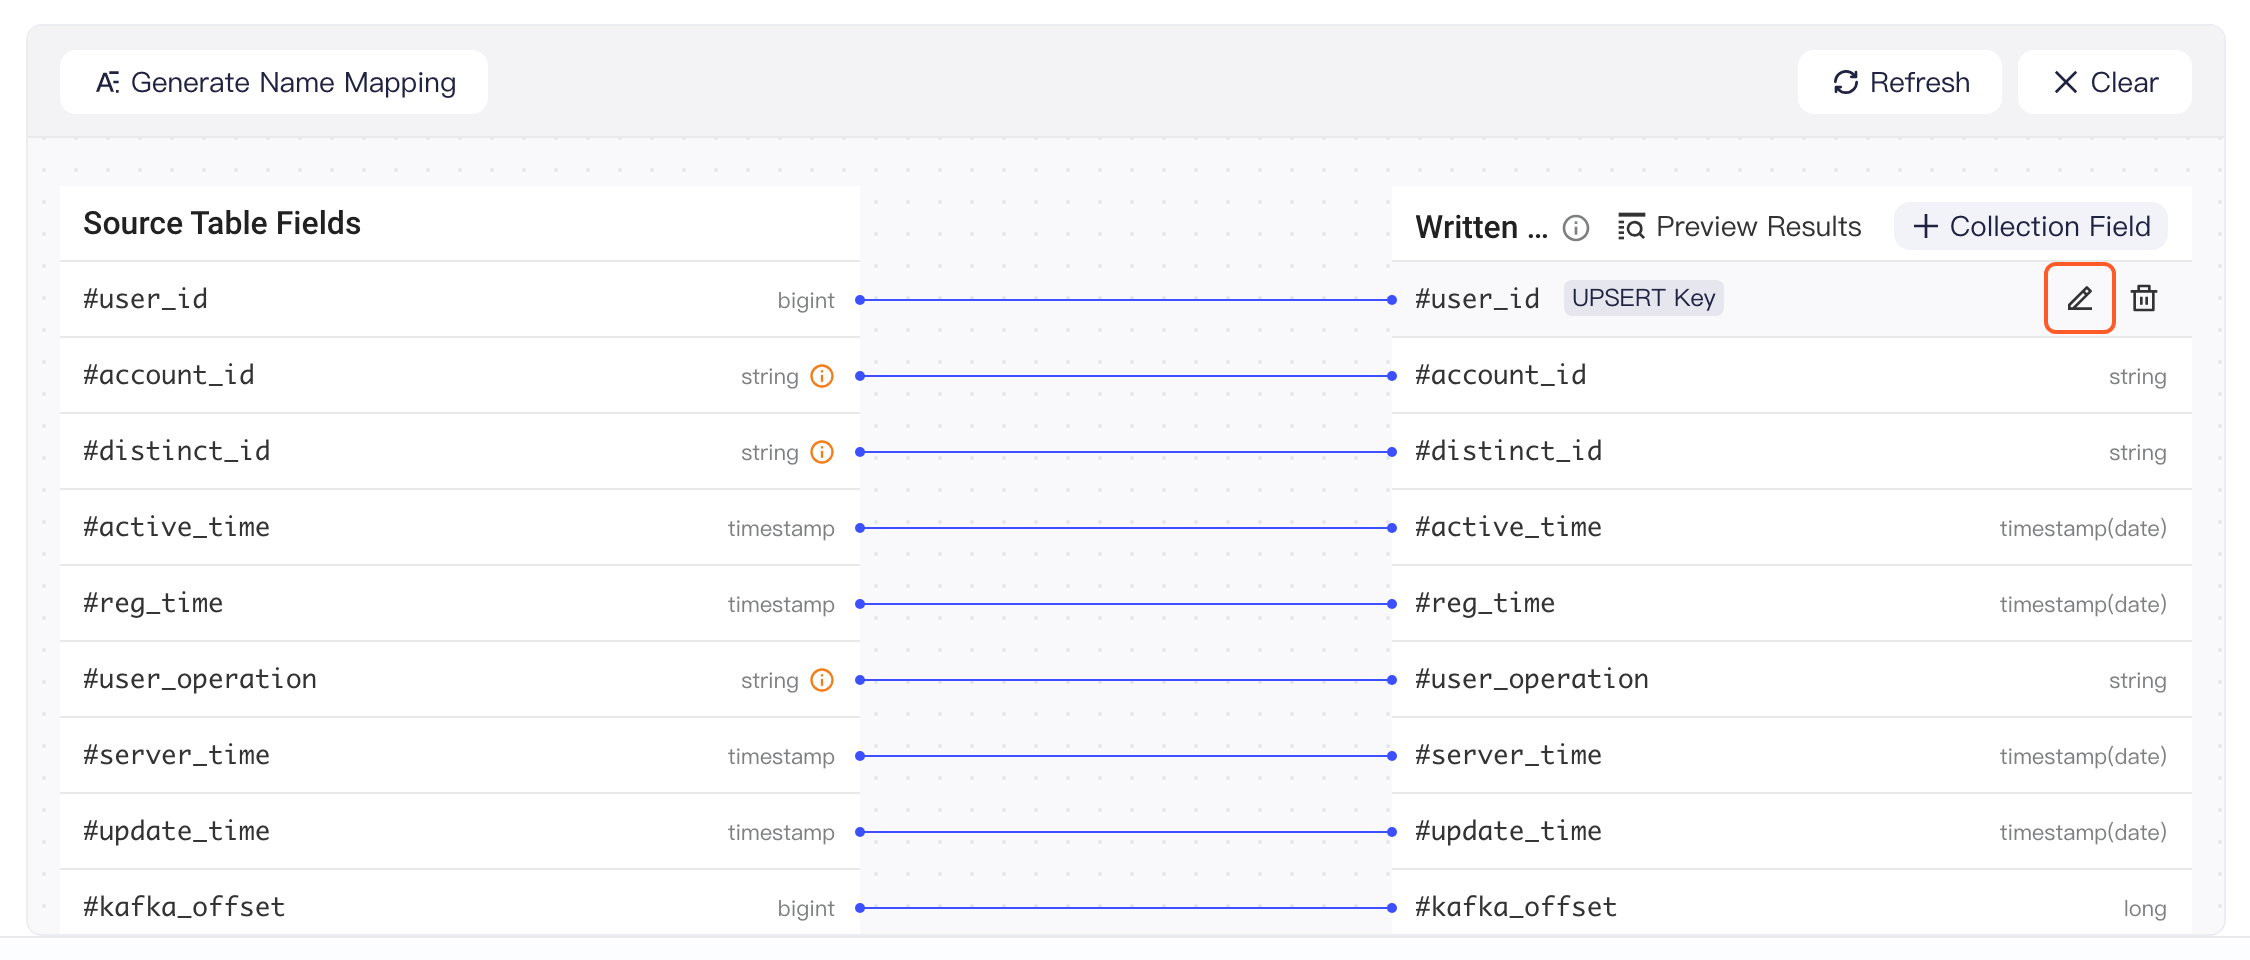Select source field #user_operation
Image resolution: width=2250 pixels, height=960 pixels.
click(x=460, y=679)
